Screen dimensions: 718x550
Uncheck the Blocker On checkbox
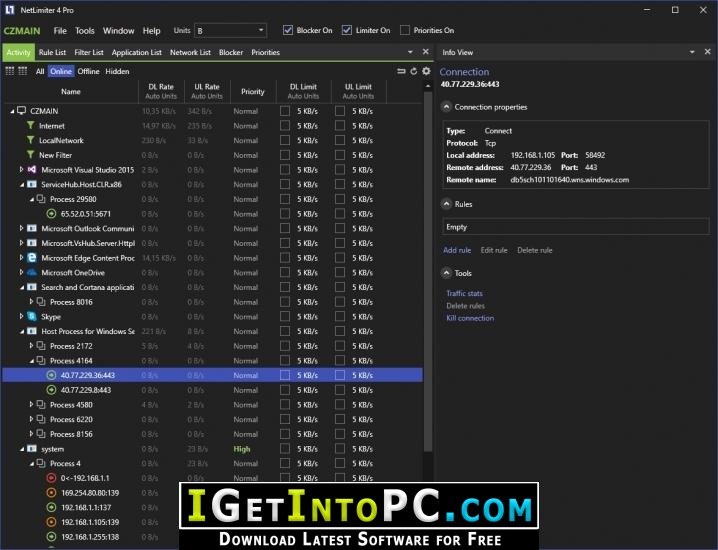[x=288, y=30]
